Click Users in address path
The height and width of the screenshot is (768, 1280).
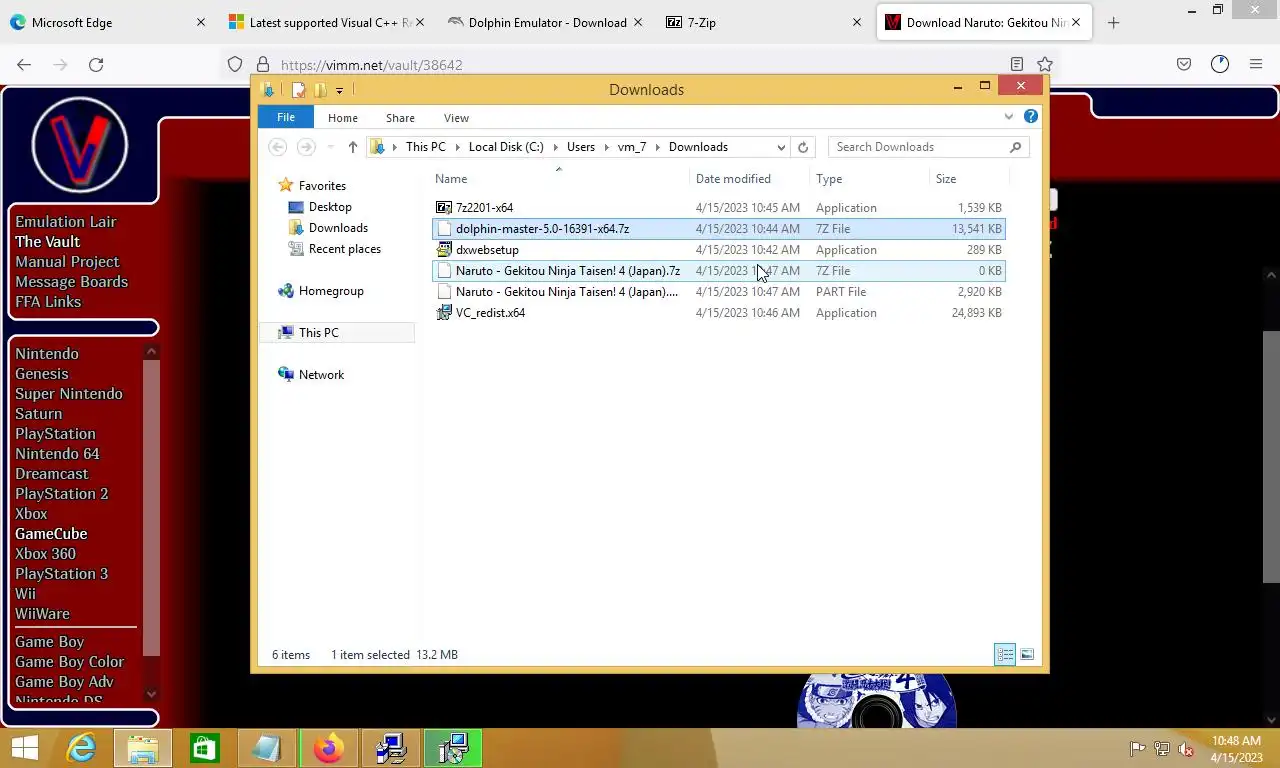tap(580, 147)
